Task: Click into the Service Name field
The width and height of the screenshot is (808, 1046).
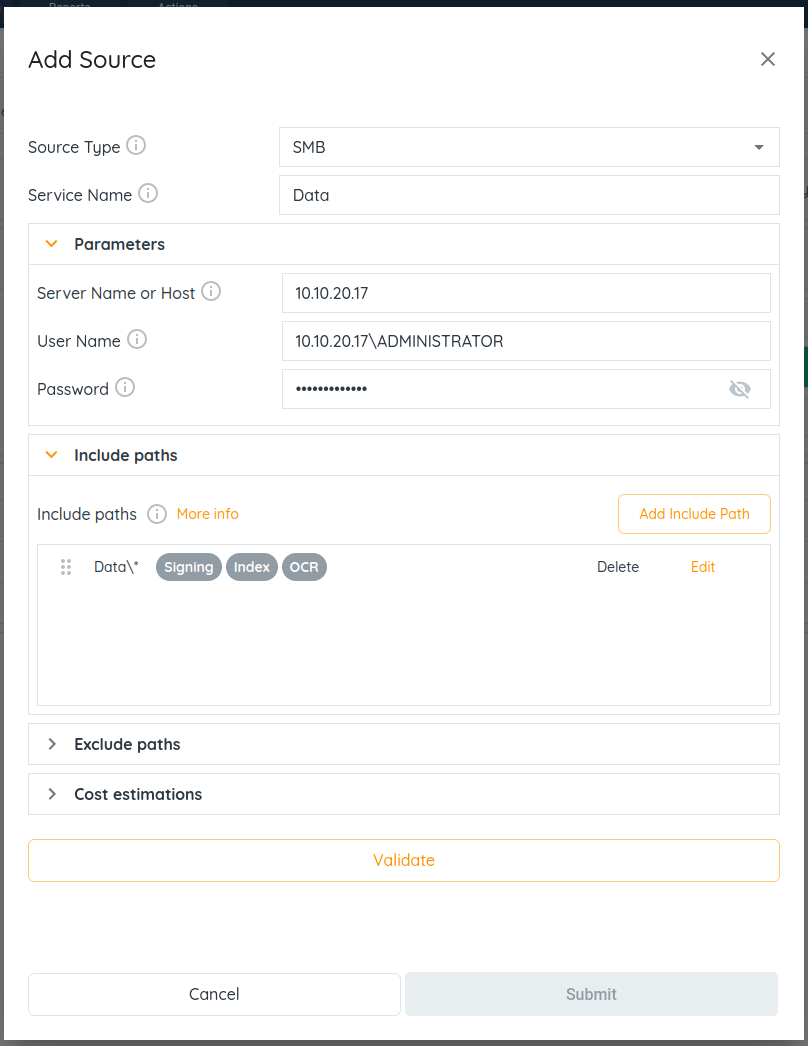Action: [x=529, y=195]
